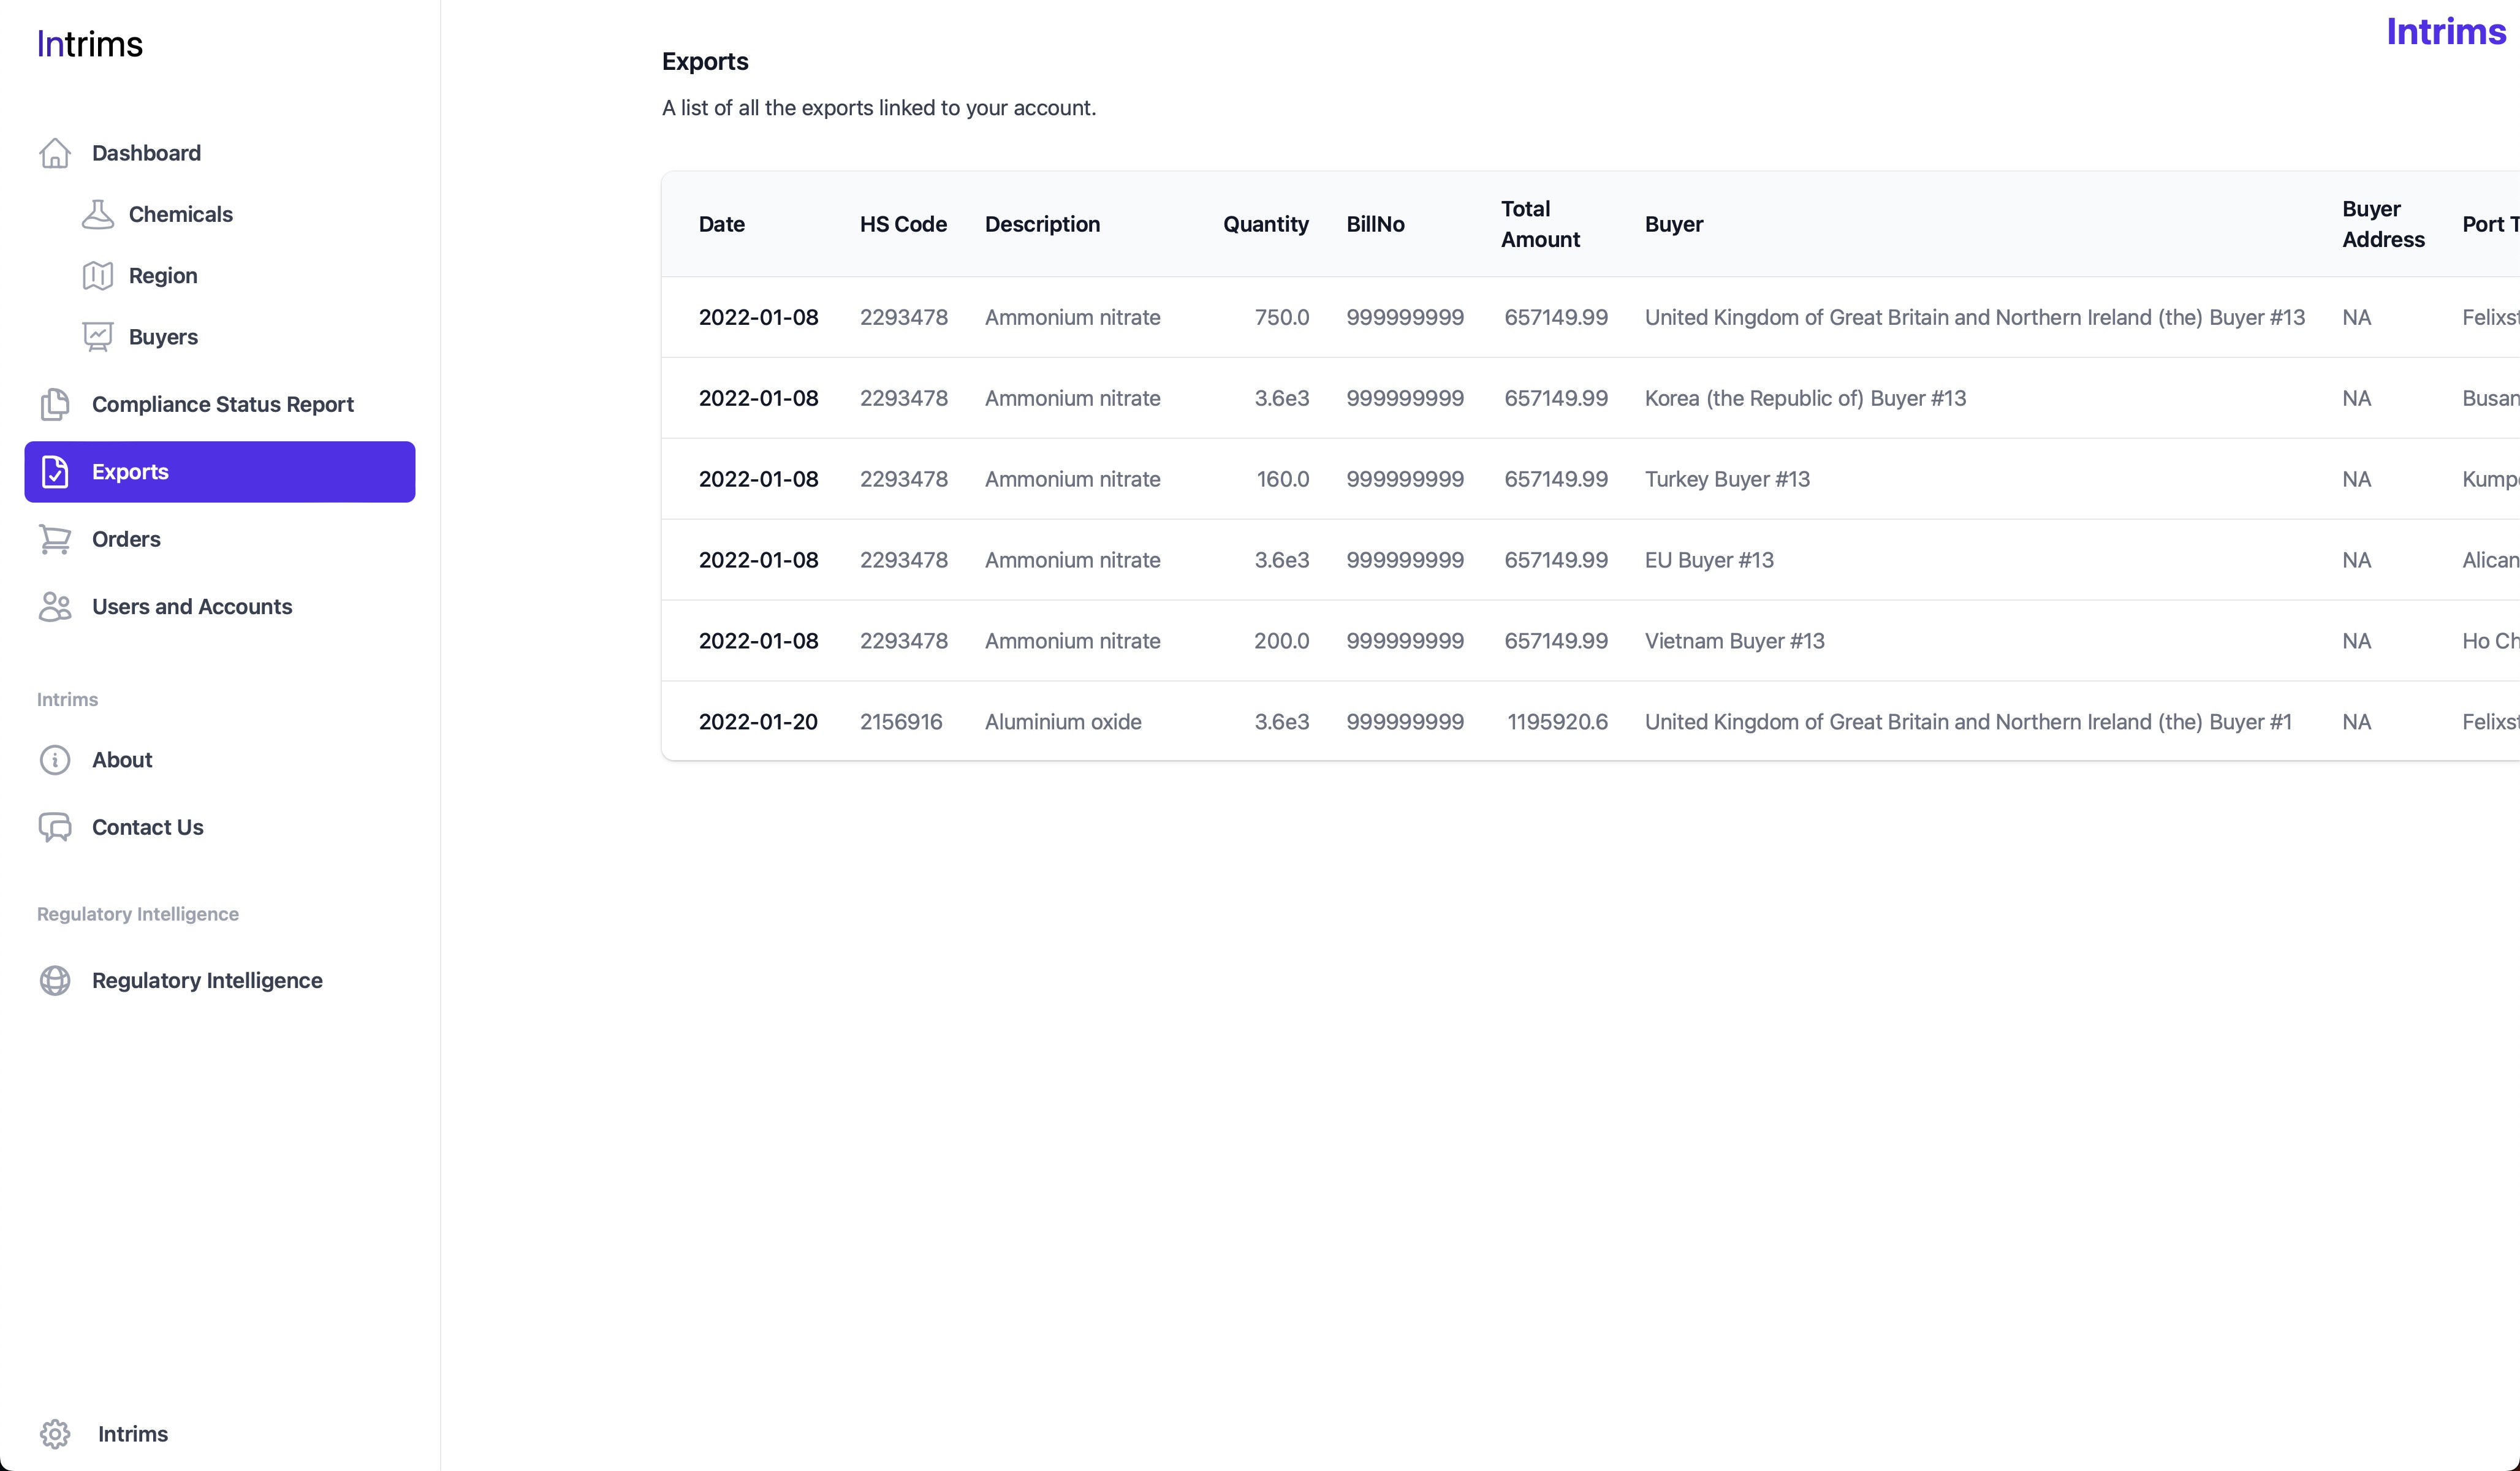Click the Intrims logo in sidebar
The height and width of the screenshot is (1471, 2520).
tap(90, 44)
